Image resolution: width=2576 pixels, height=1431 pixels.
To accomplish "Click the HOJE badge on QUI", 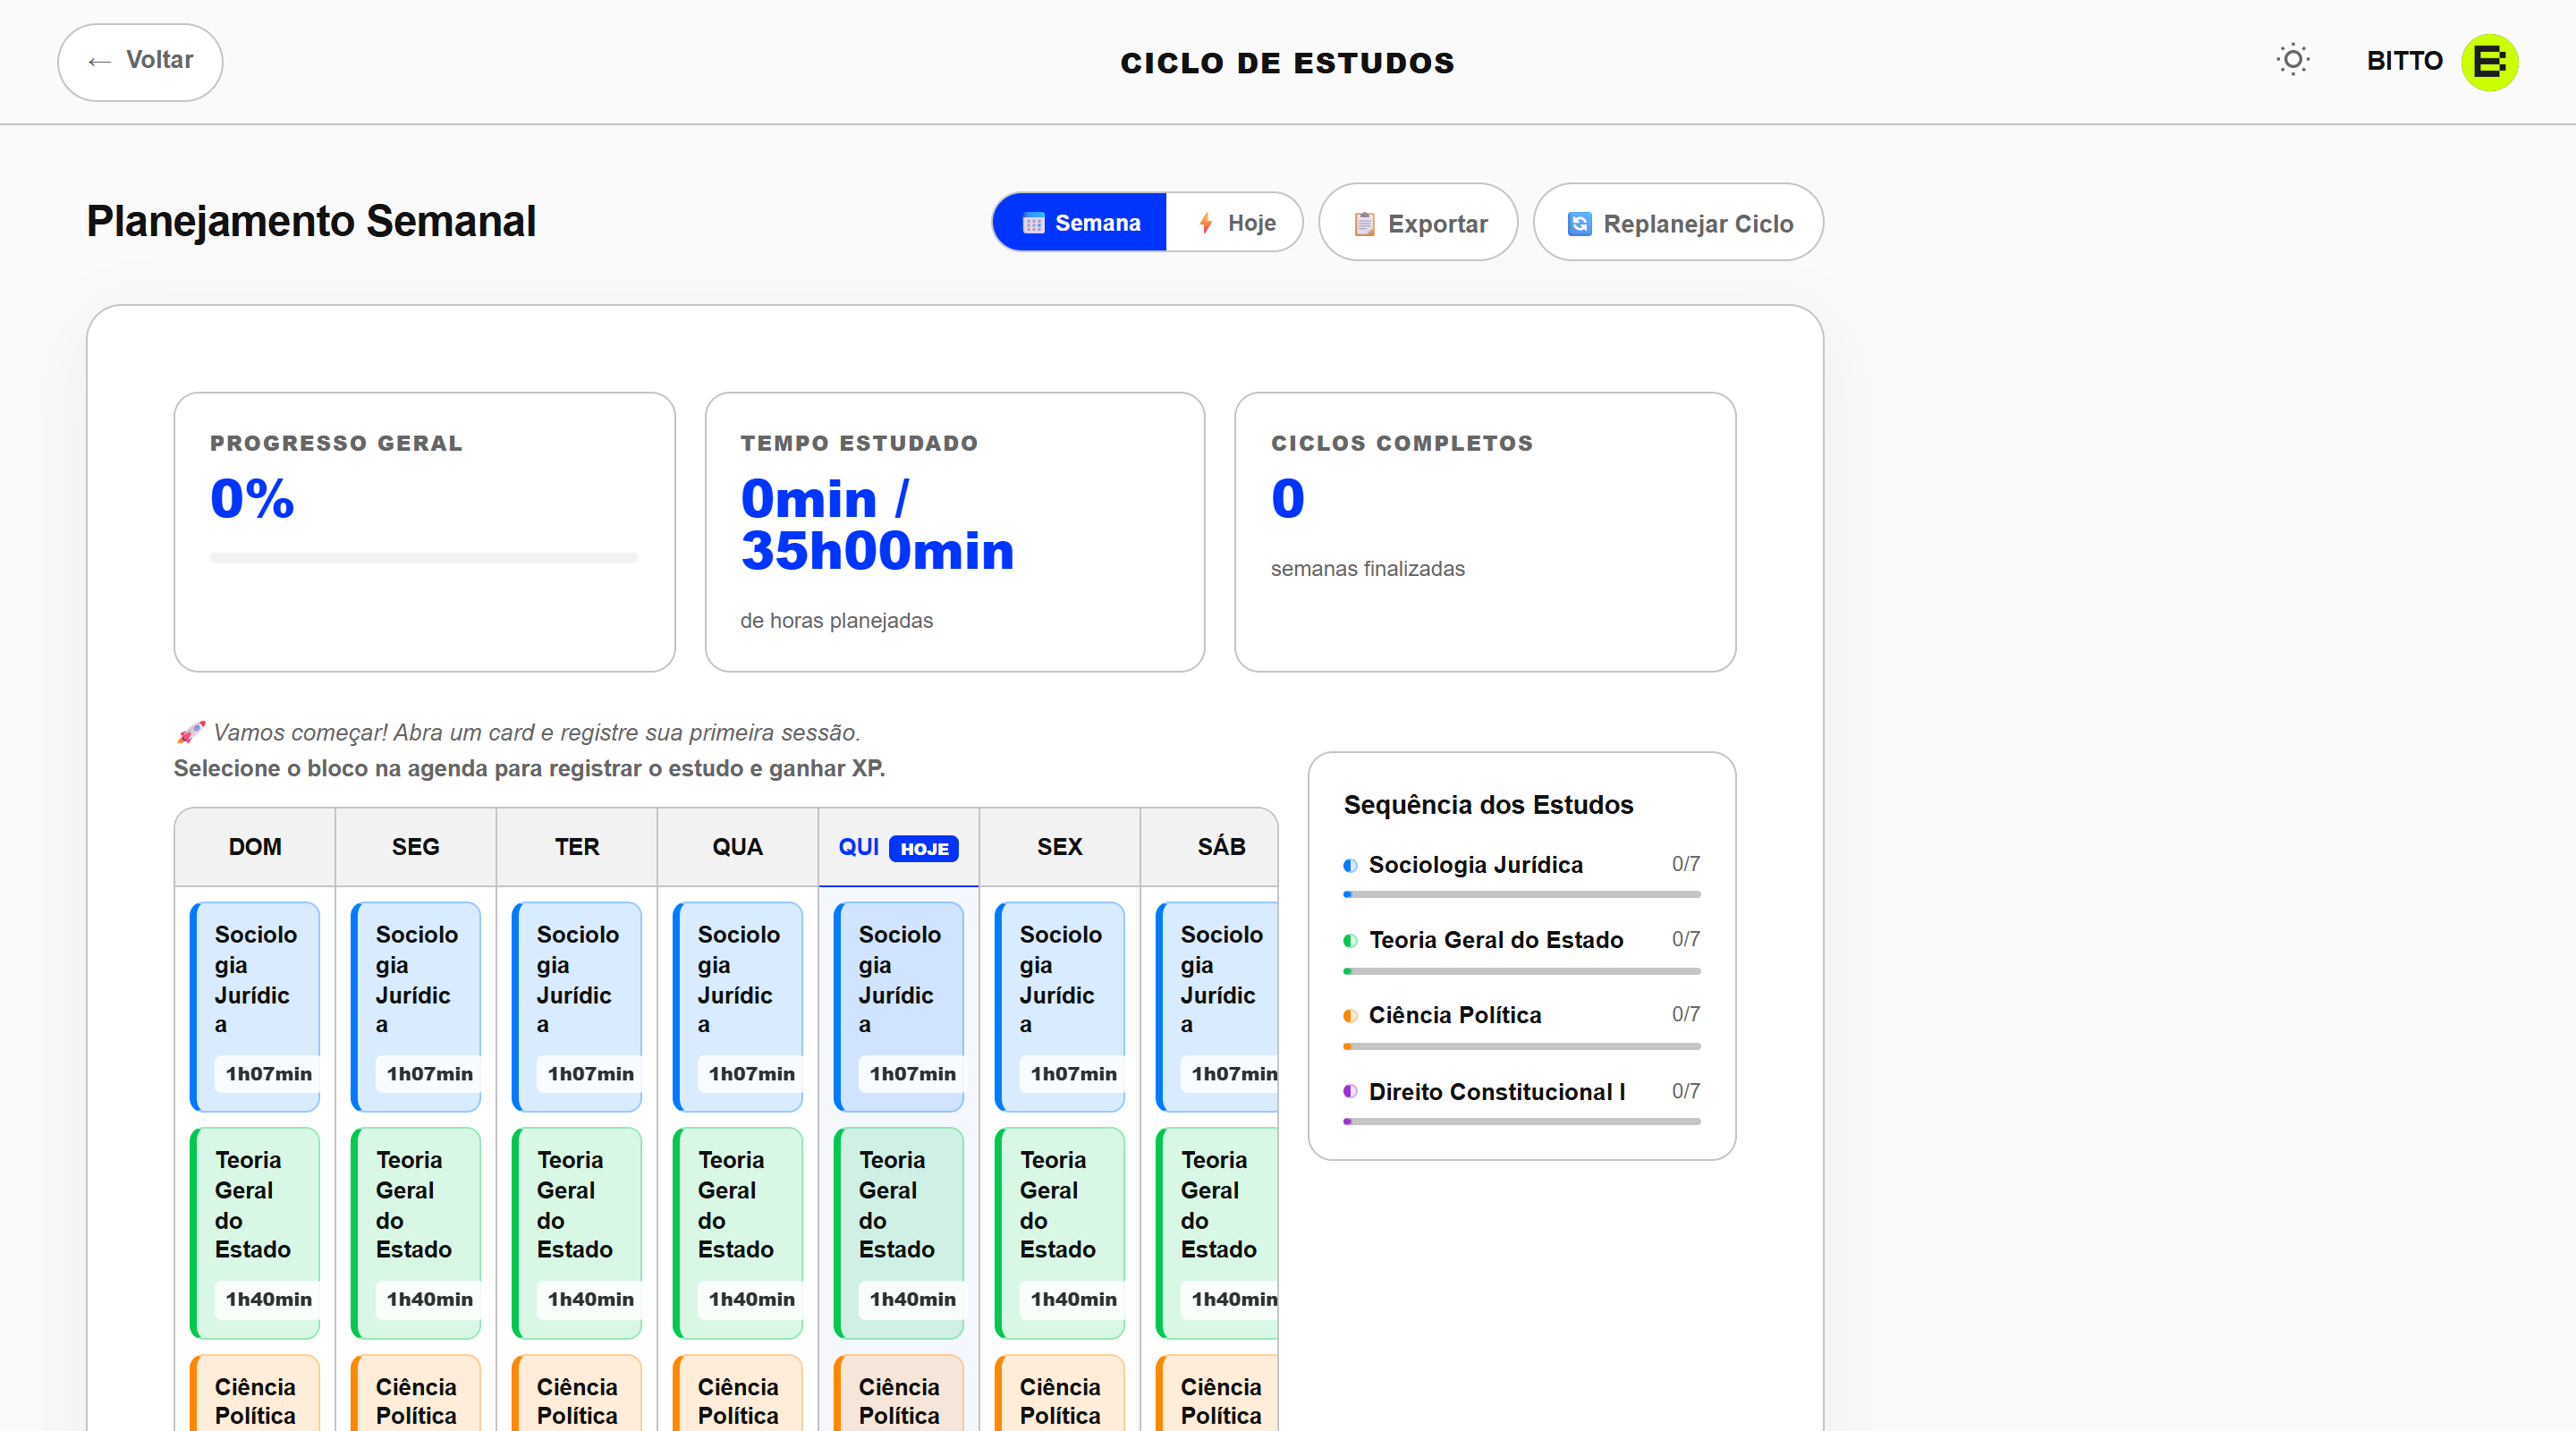I will [x=924, y=849].
